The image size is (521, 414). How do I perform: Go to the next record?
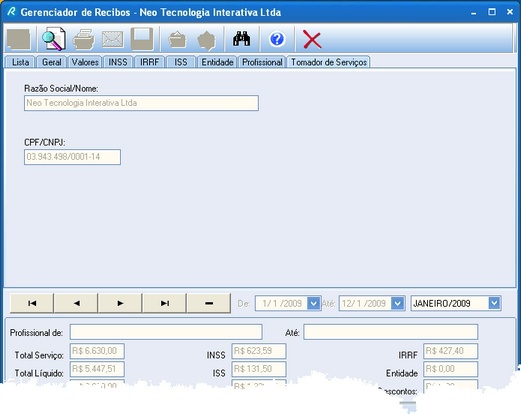point(120,303)
